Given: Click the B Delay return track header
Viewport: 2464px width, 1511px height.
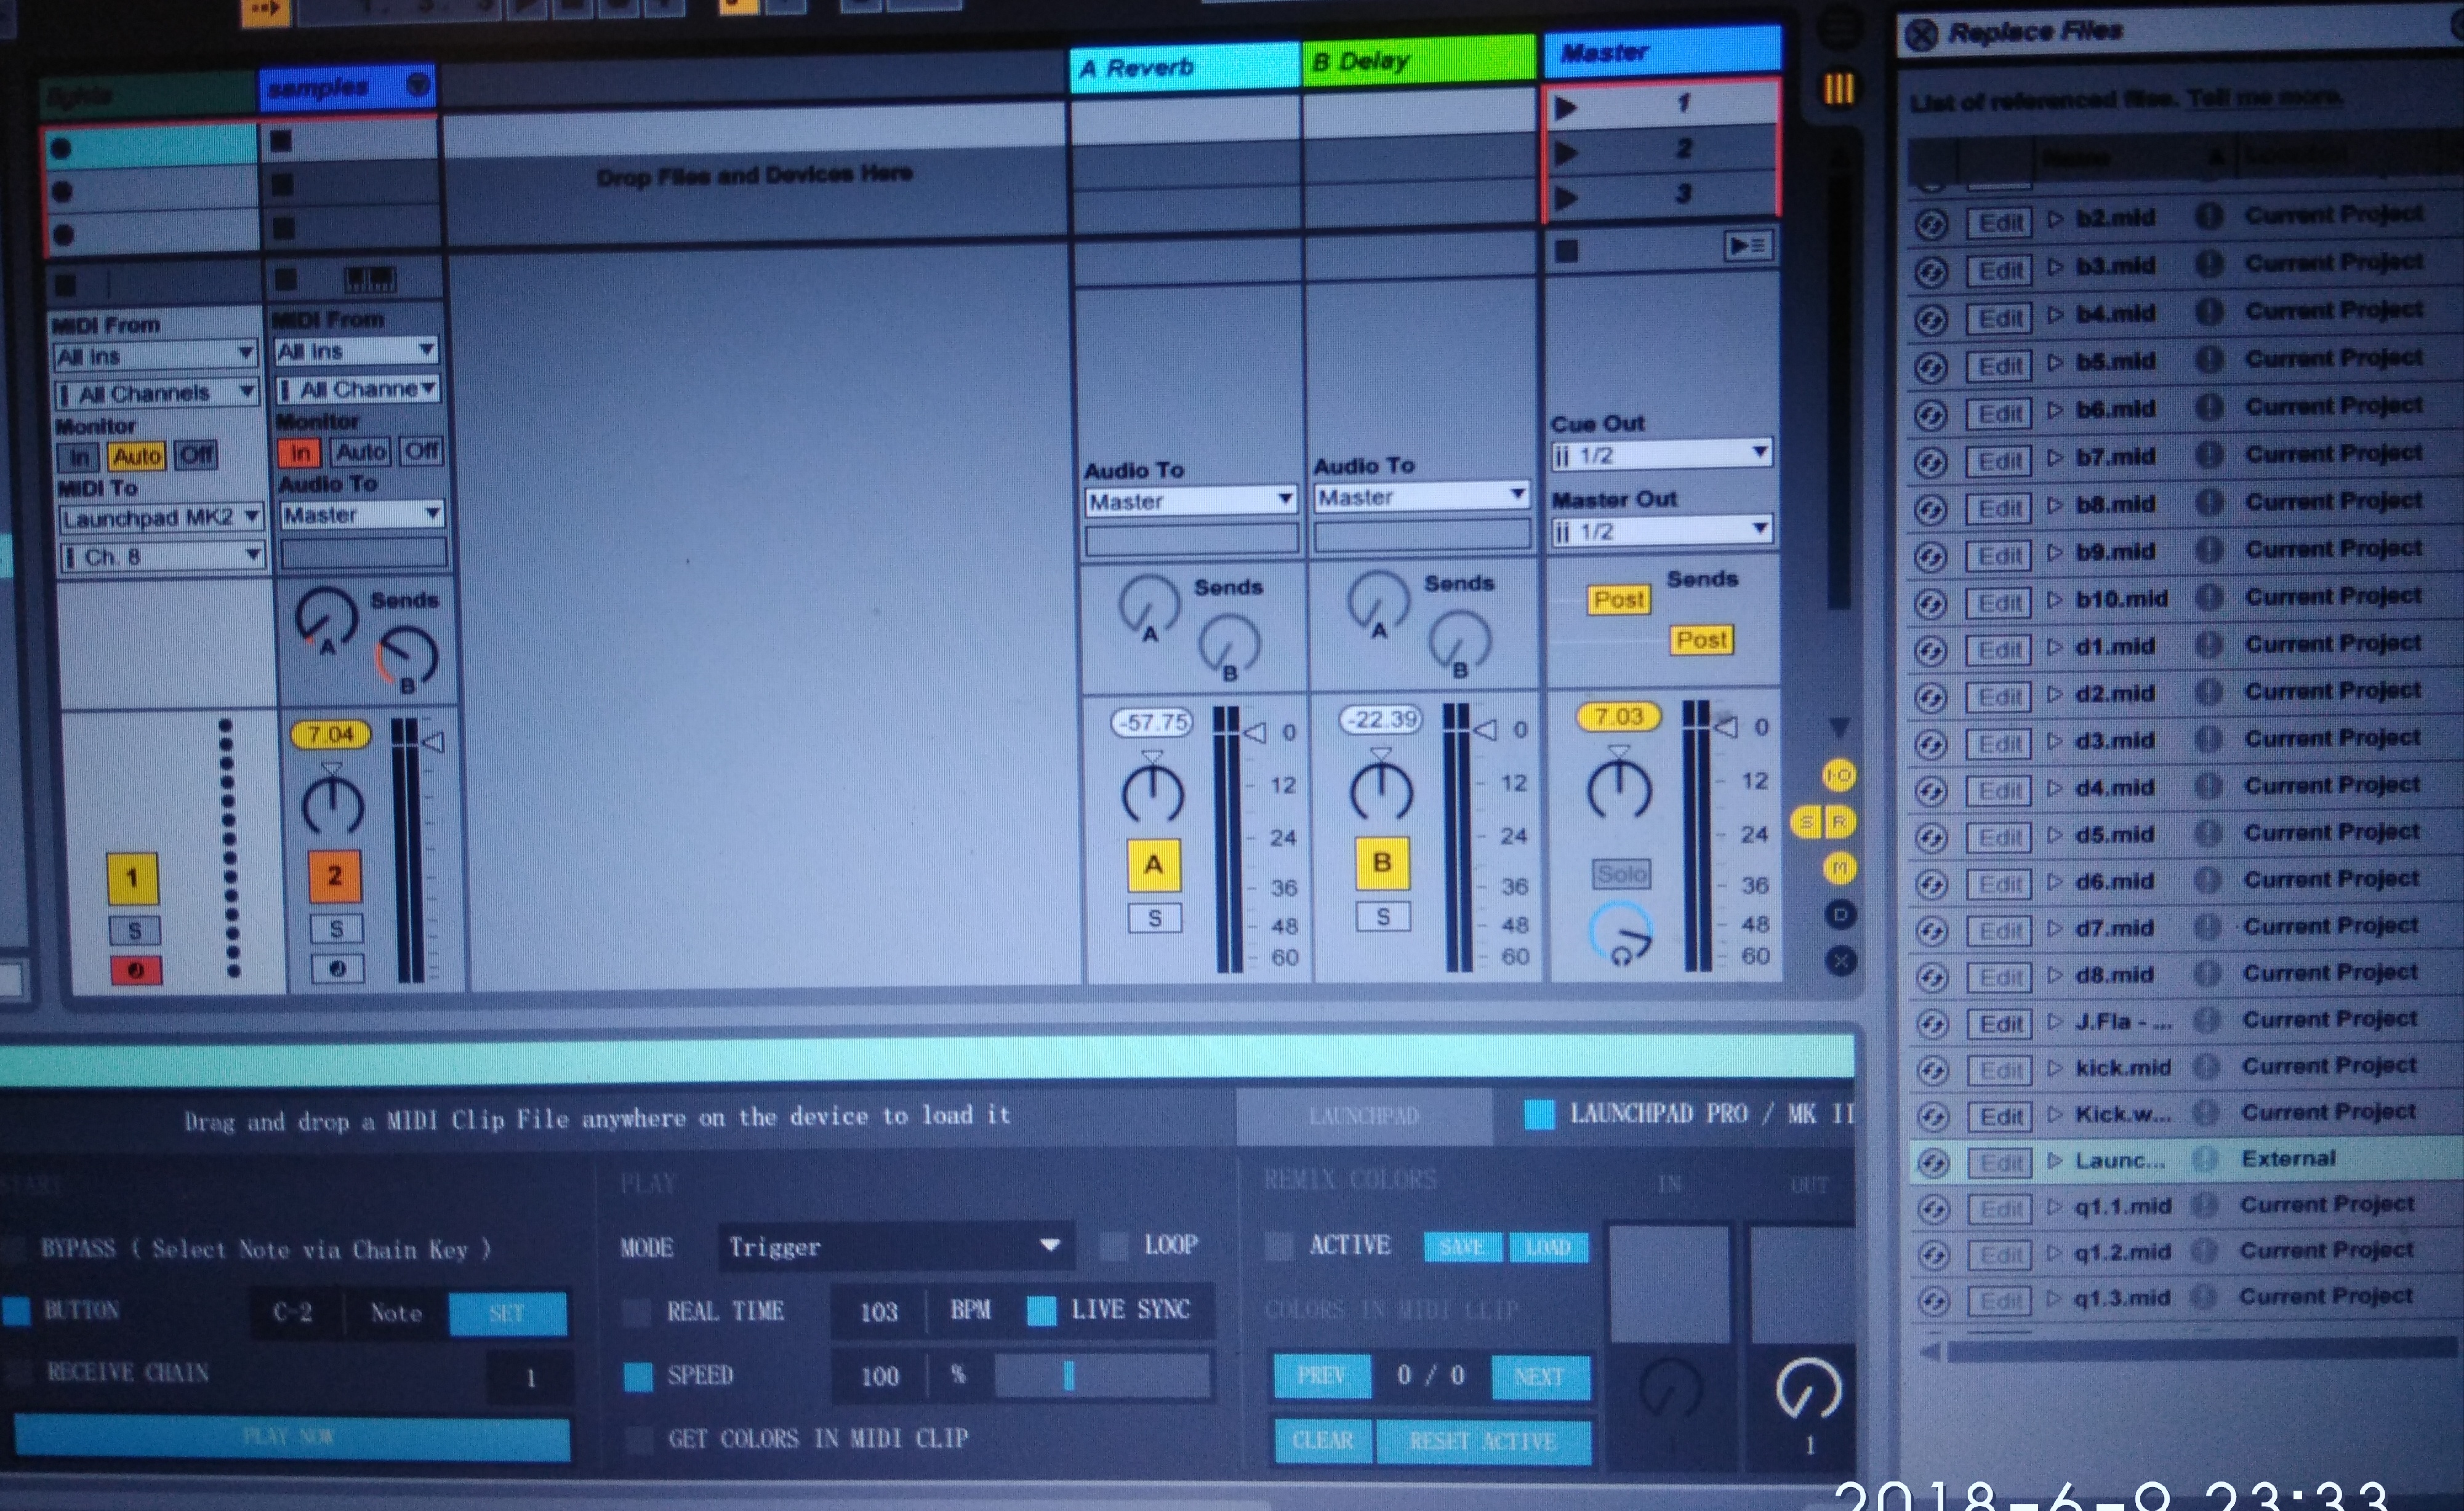Looking at the screenshot, I should tap(1417, 62).
